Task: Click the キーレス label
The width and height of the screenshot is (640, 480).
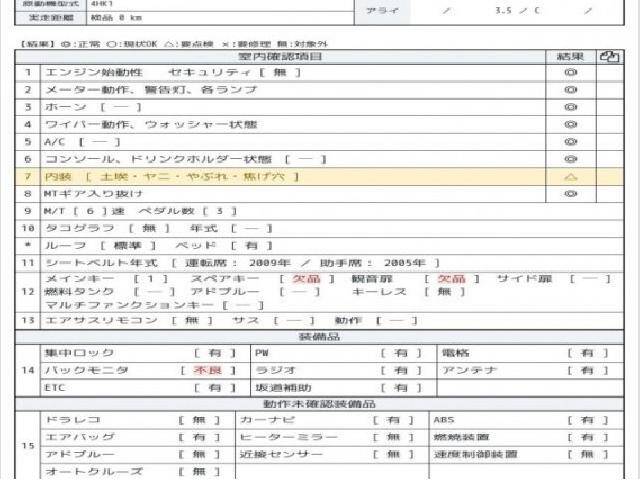Action: (x=379, y=292)
